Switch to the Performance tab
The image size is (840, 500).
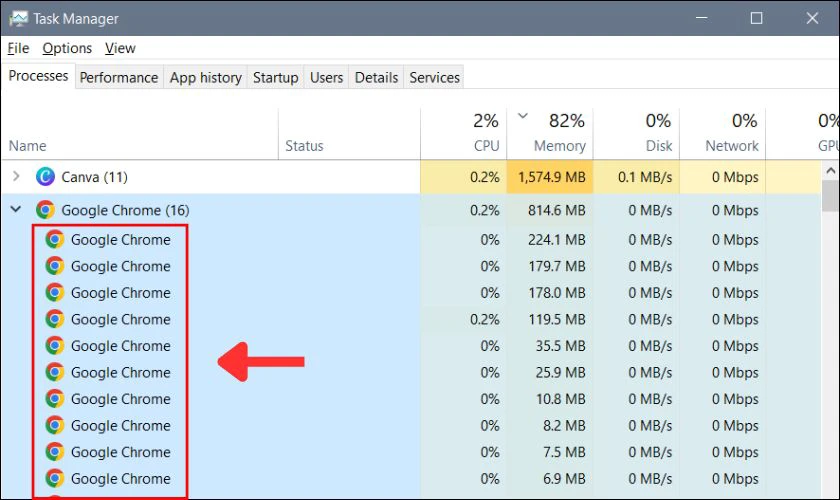tap(119, 78)
